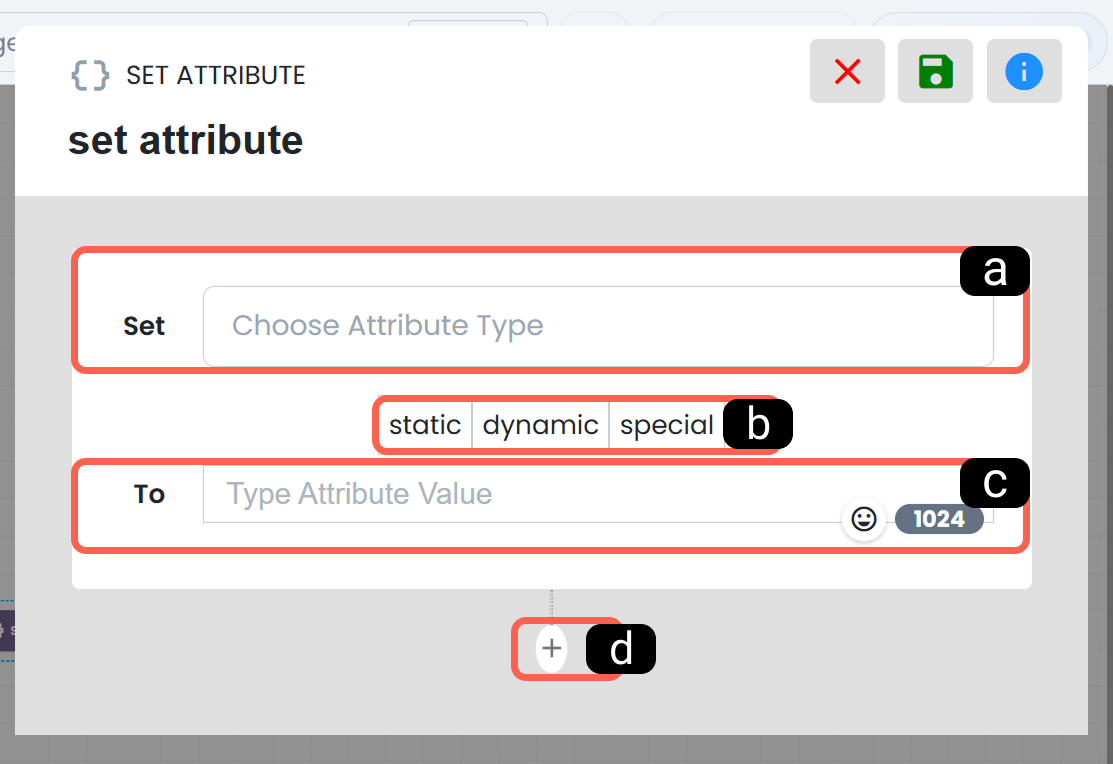Click the curly braces Set Attribute icon
The image size is (1113, 764).
(90, 75)
